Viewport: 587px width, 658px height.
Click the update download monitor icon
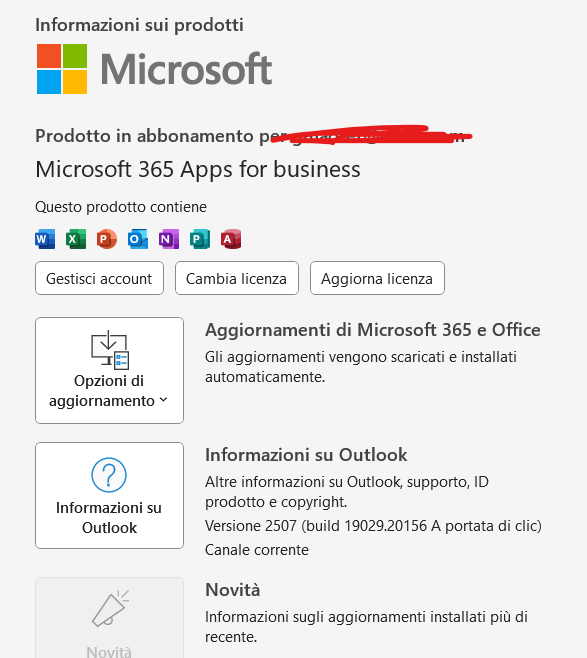click(x=110, y=350)
